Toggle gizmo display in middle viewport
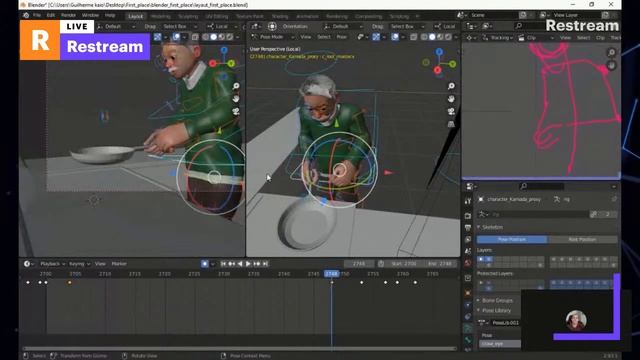This screenshot has width=640, height=360. (x=376, y=37)
